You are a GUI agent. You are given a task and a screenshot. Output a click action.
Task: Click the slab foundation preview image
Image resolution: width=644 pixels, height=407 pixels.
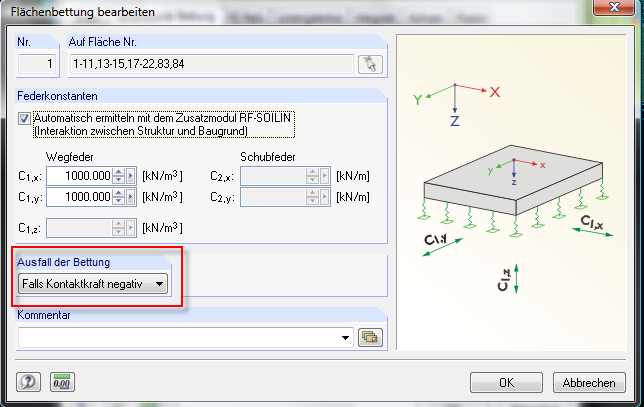pos(511,192)
